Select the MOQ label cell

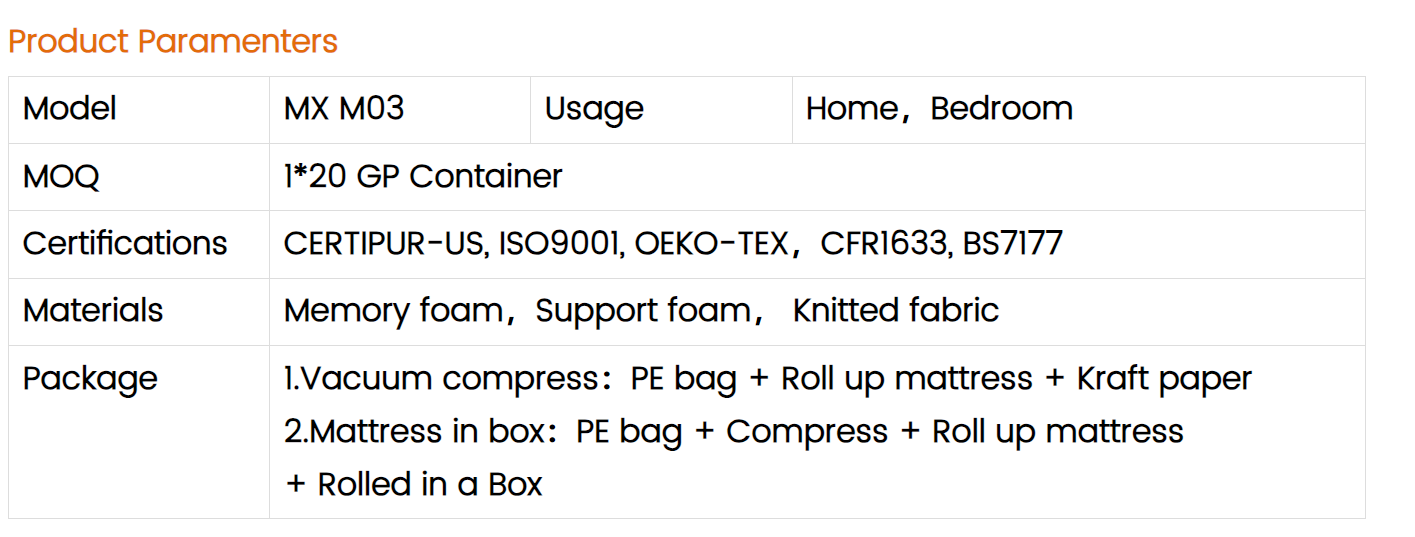tap(139, 177)
